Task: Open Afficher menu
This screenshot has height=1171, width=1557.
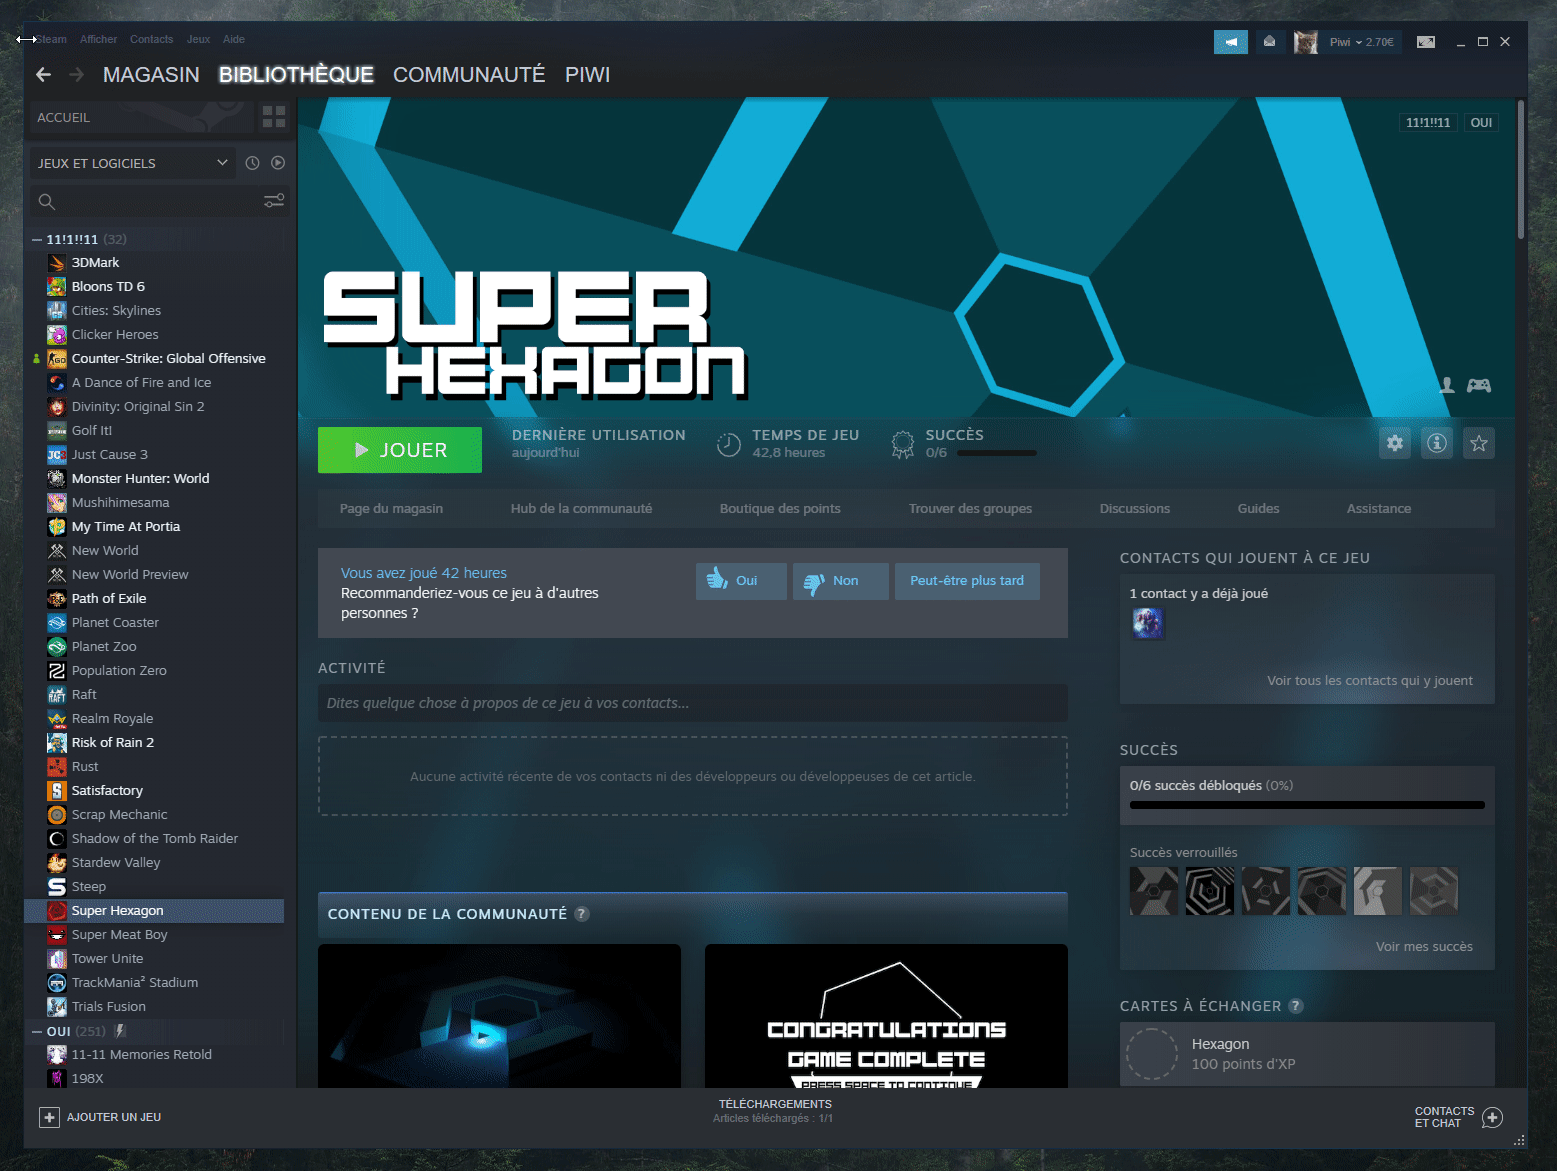Action: [x=98, y=40]
